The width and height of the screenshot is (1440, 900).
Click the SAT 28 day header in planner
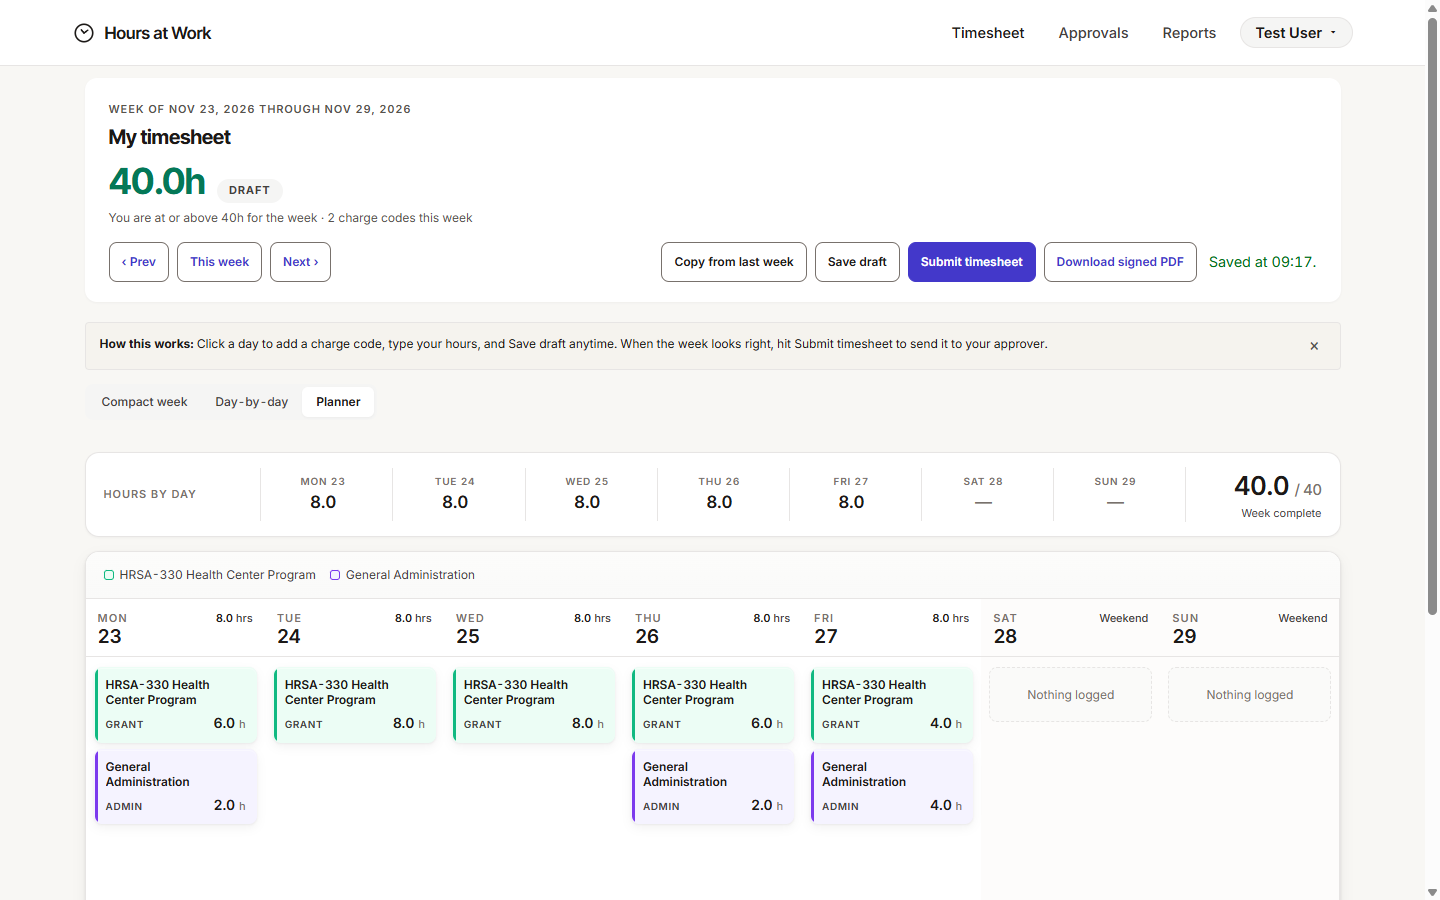point(1070,629)
